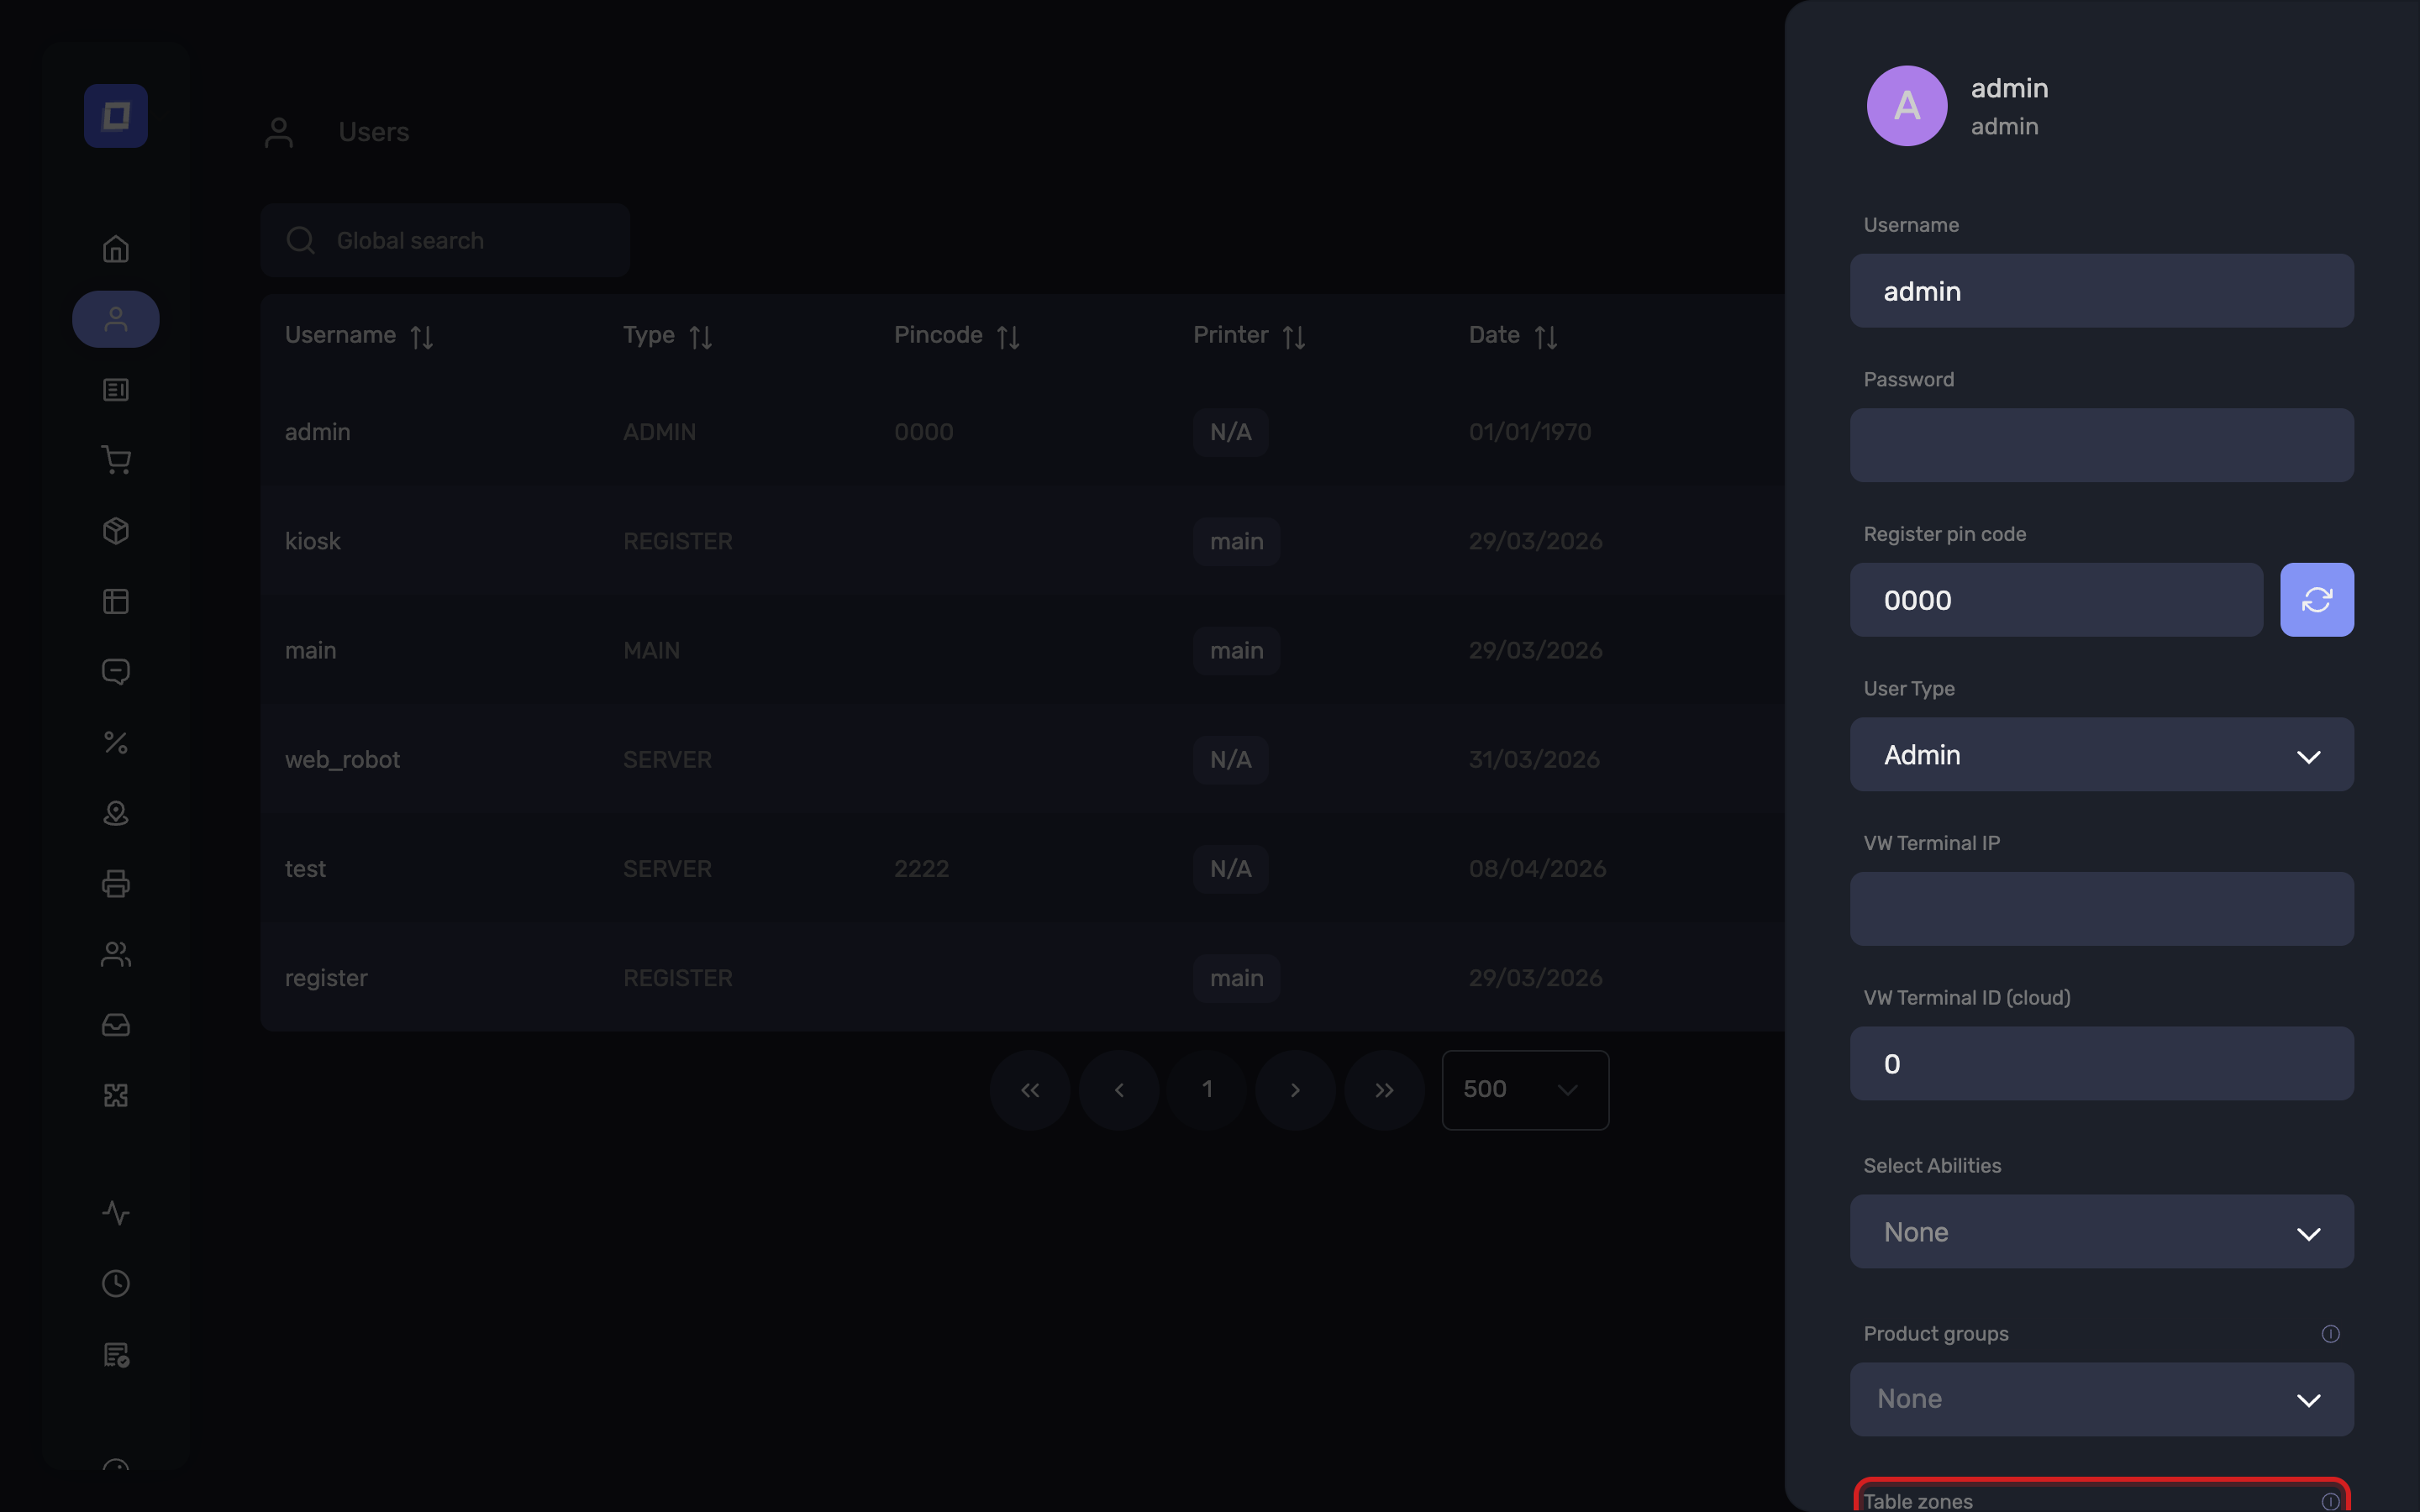This screenshot has height=1512, width=2420.
Task: Go to first page of users
Action: coord(1030,1090)
